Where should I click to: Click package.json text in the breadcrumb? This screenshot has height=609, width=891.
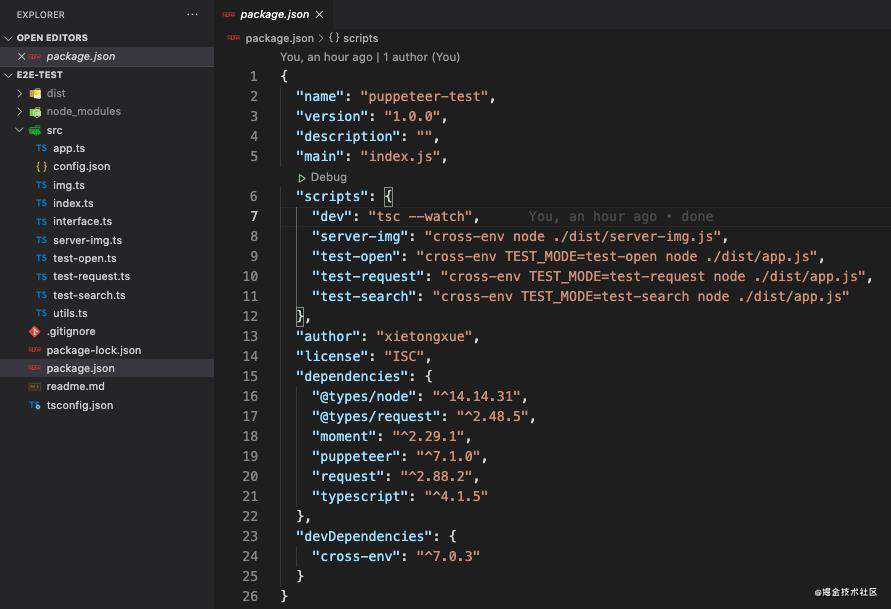point(279,38)
